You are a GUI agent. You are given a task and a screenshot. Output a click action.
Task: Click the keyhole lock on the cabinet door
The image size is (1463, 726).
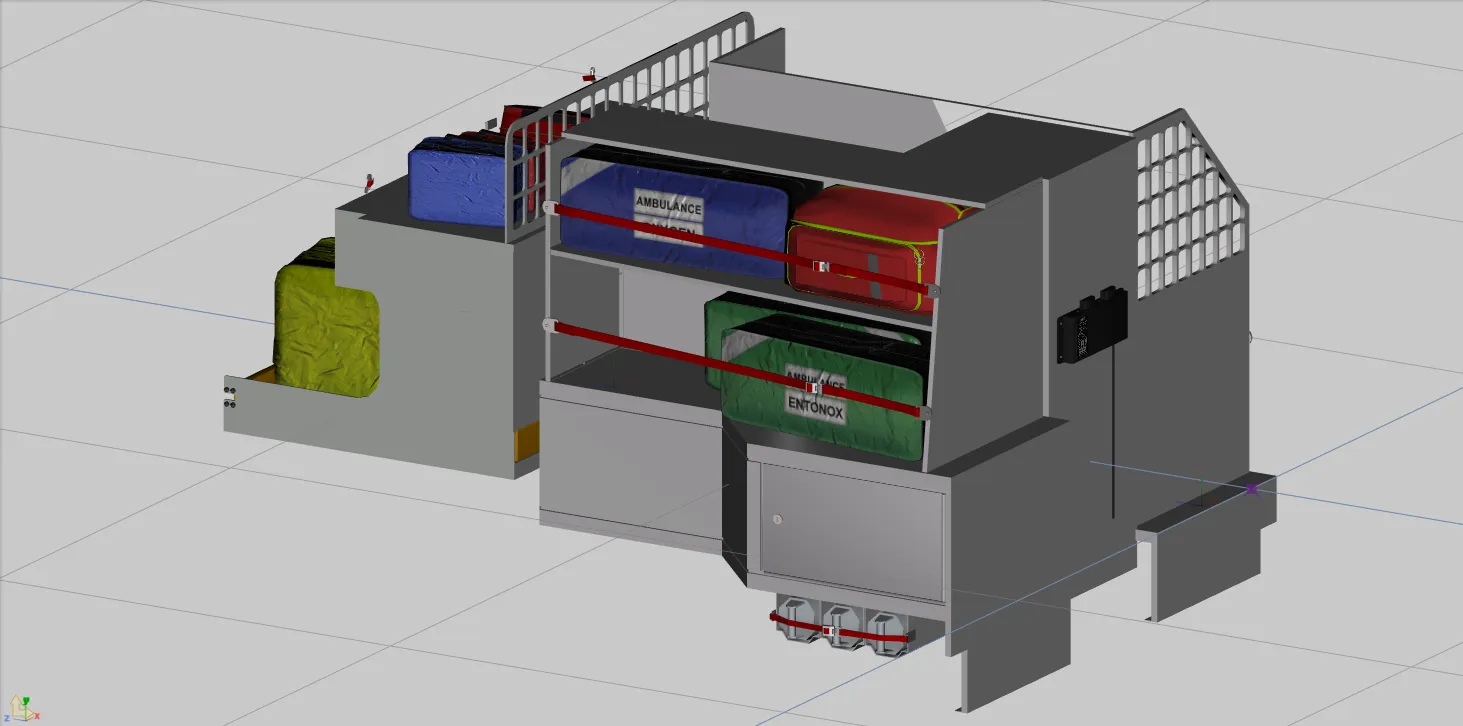pyautogui.click(x=777, y=519)
